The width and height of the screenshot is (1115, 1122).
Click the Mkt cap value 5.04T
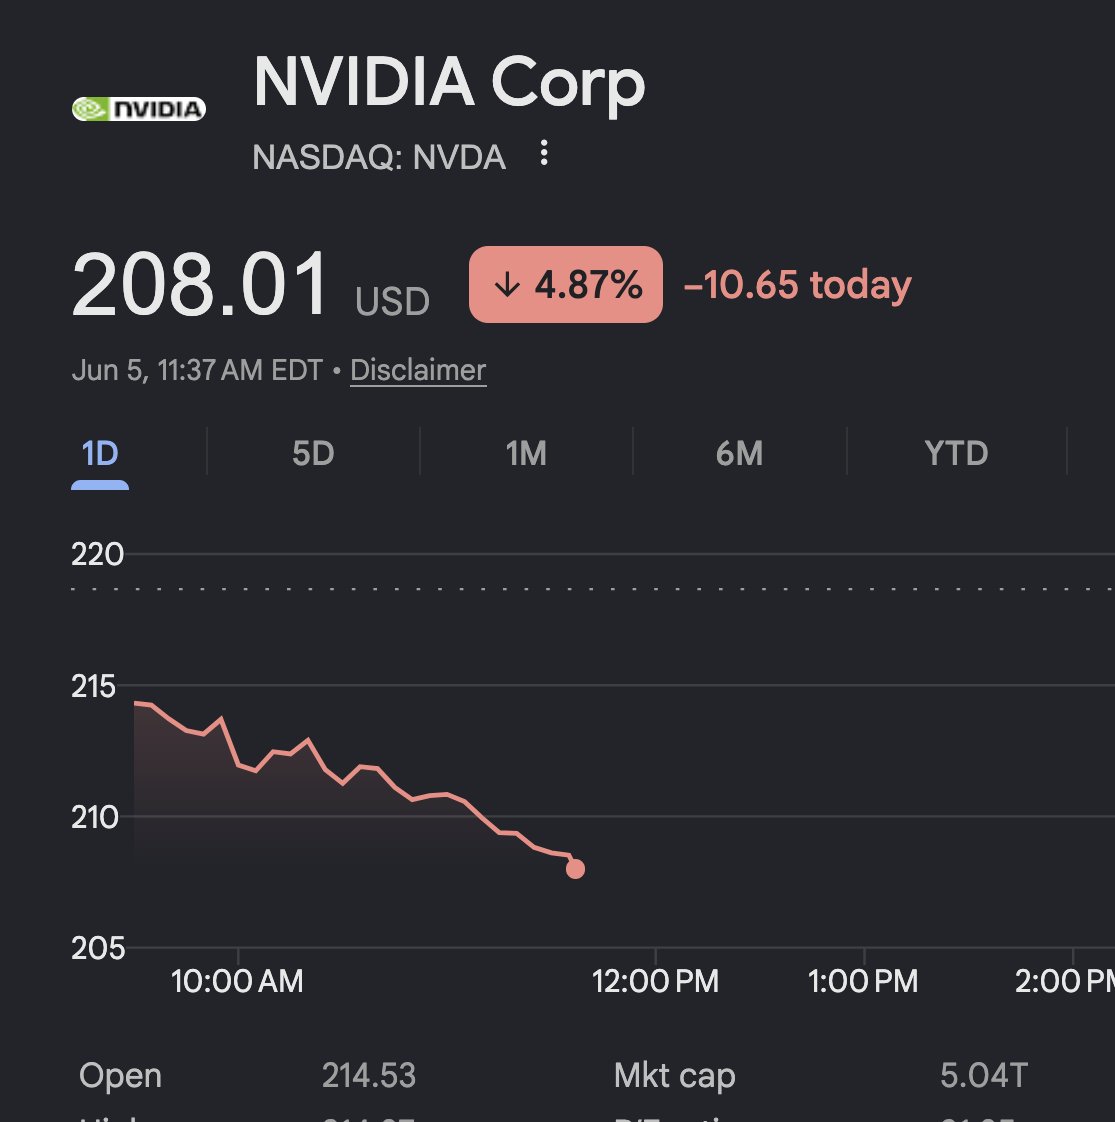click(x=984, y=1075)
